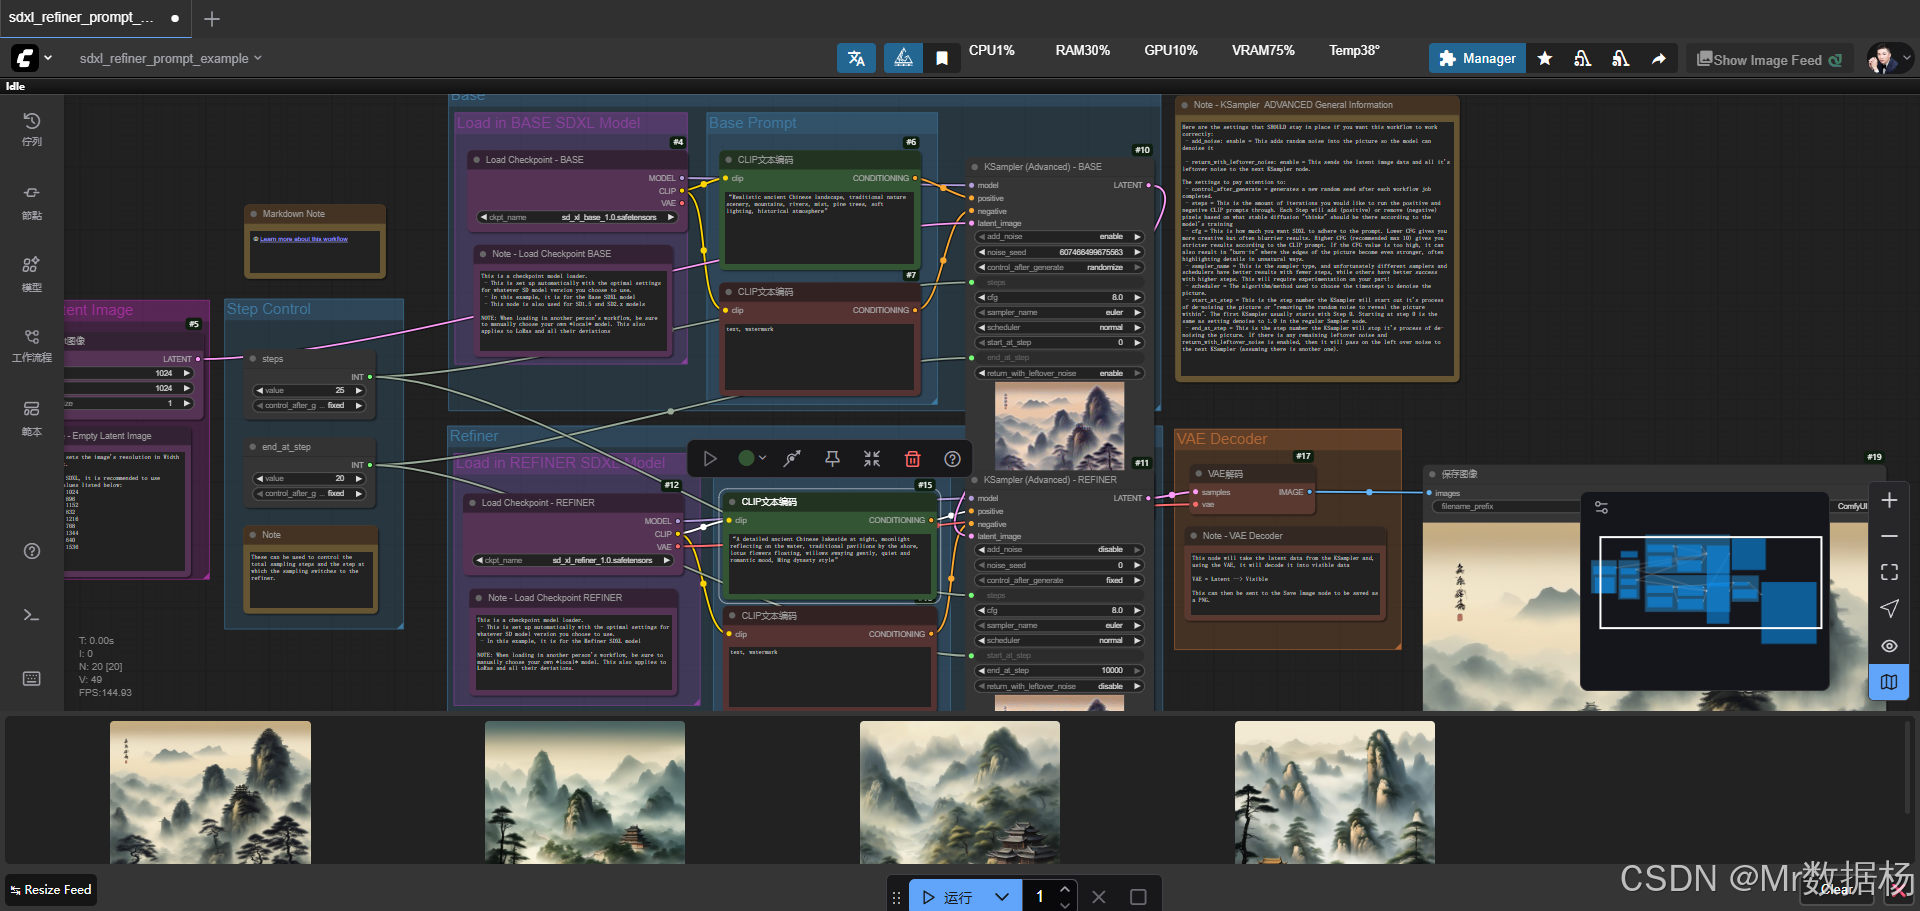Zoom in on the canvas
This screenshot has height=911, width=1920.
point(1889,500)
